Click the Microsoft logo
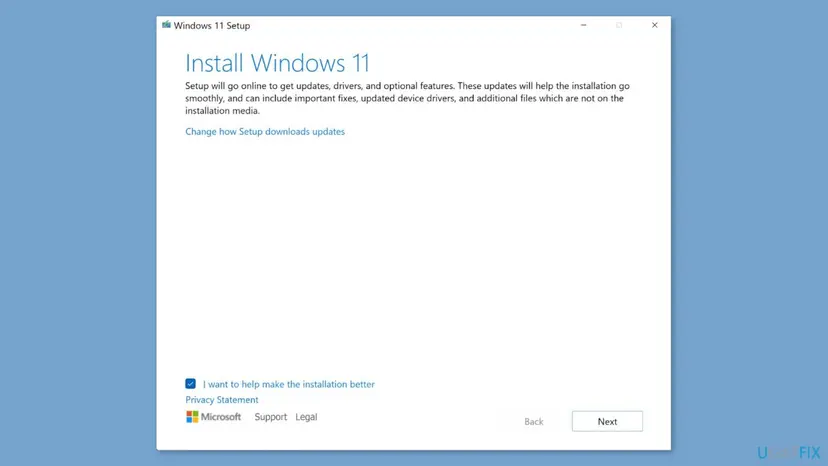Viewport: 828px width, 466px height. tap(213, 417)
